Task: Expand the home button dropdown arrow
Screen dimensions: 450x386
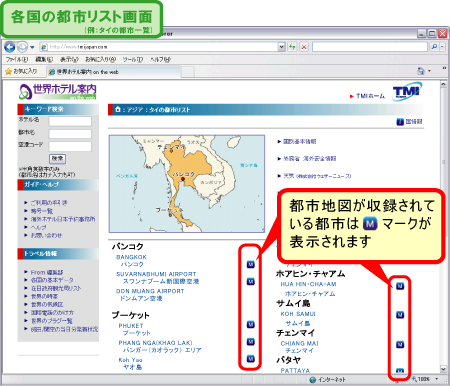Action: (x=429, y=71)
